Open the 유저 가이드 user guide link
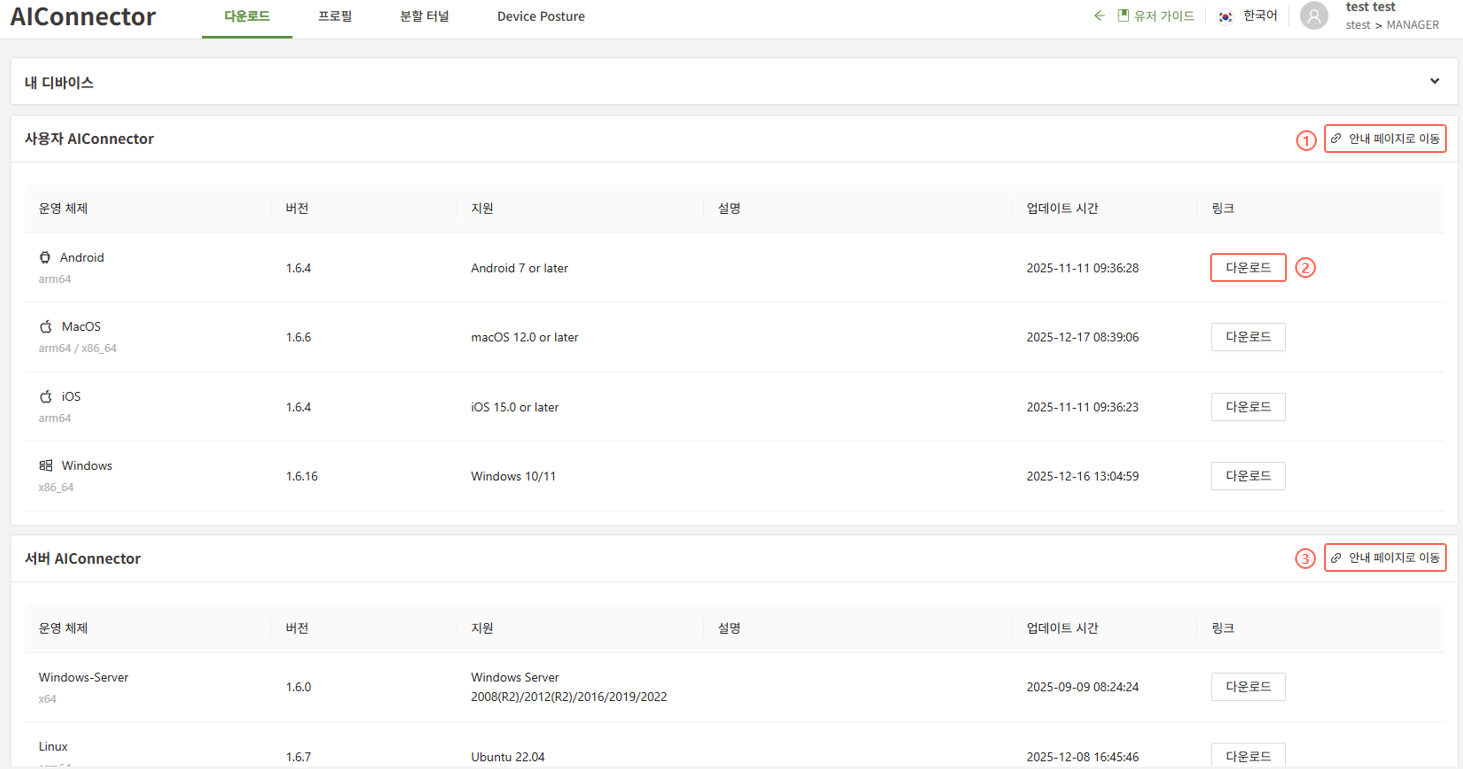This screenshot has height=769, width=1463. tap(1156, 16)
